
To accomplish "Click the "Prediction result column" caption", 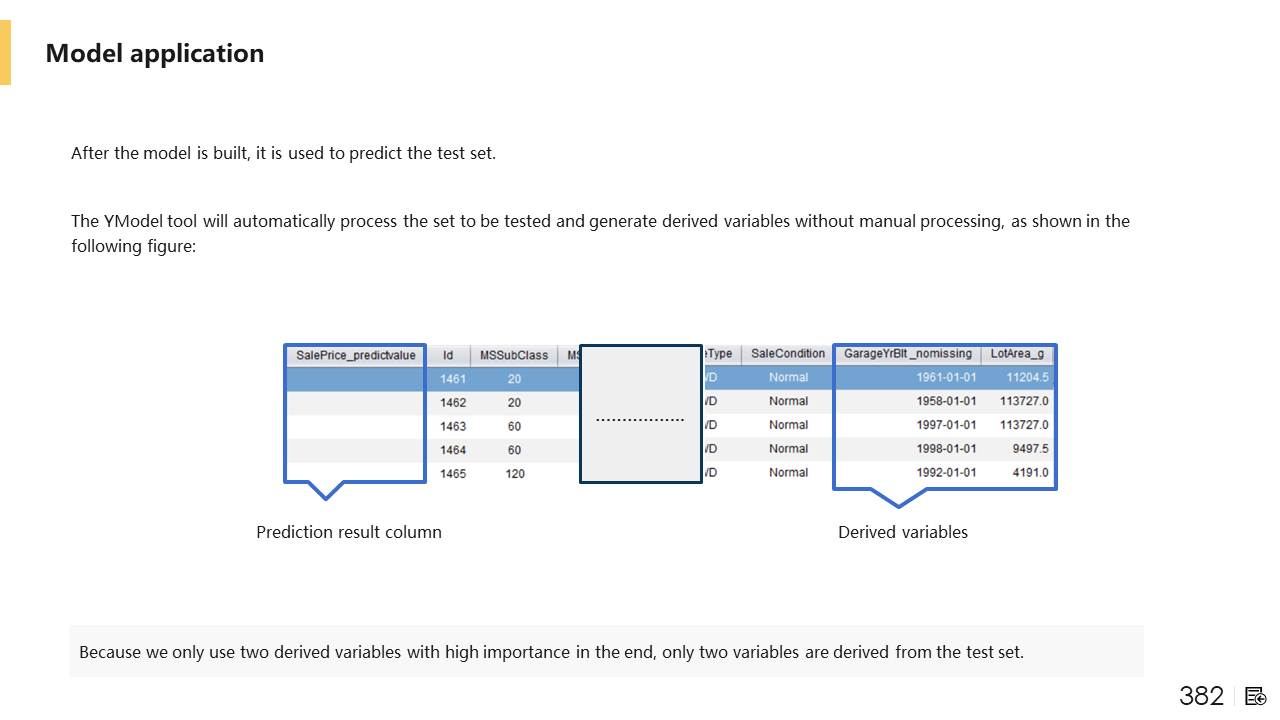I will coord(349,532).
